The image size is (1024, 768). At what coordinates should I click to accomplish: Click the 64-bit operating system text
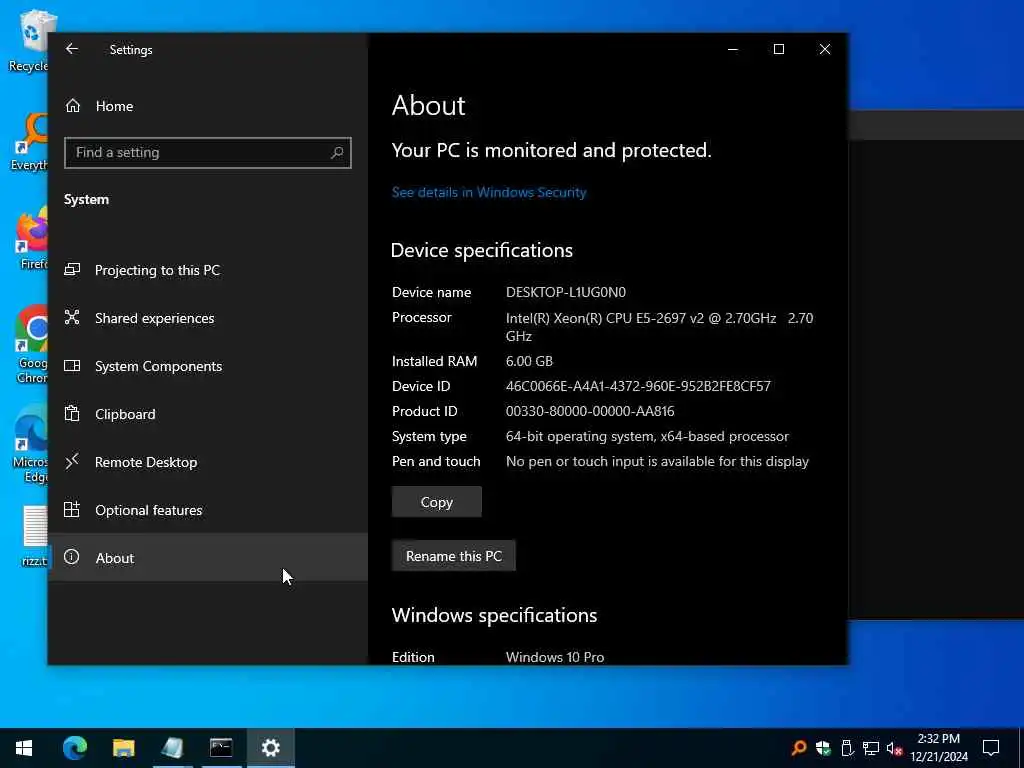647,436
